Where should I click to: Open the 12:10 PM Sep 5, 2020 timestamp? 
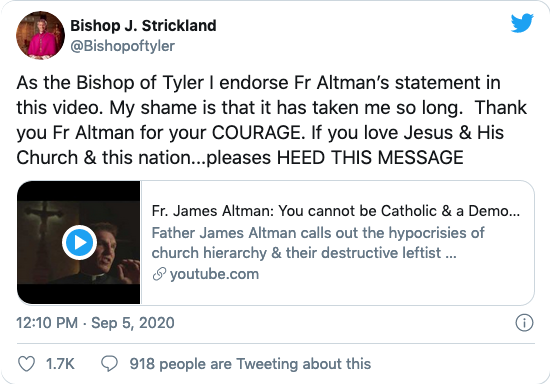(x=95, y=323)
